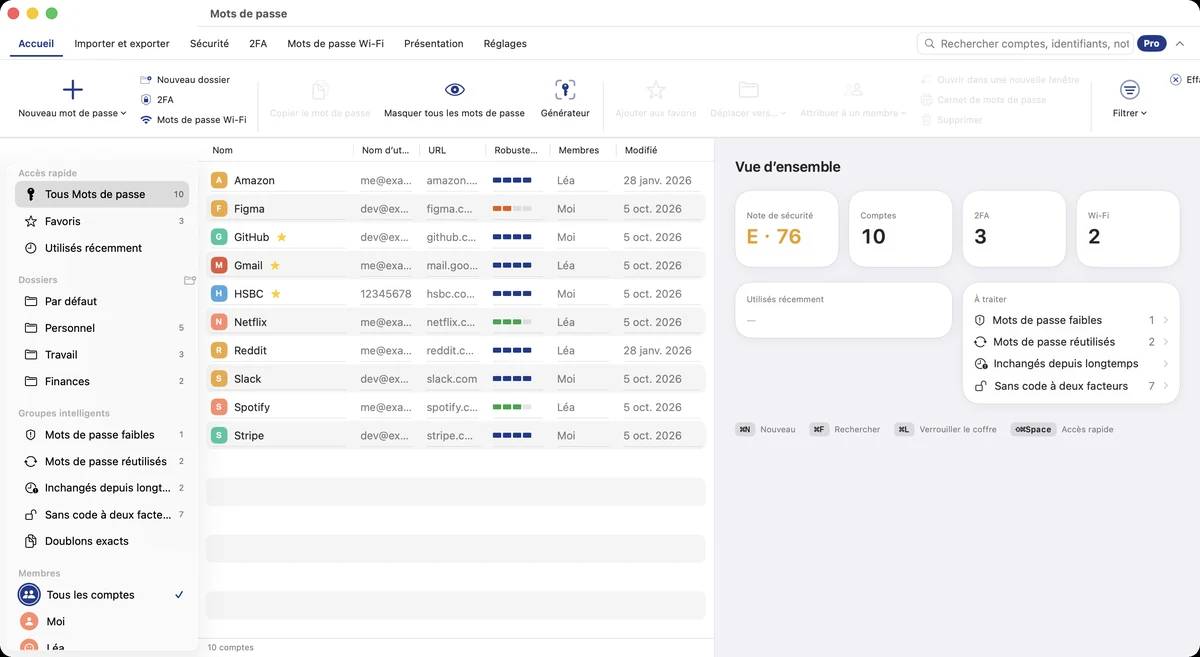Viewport: 1200px width, 657px height.
Task: Switch to the Importer et exporter tab
Action: tap(122, 44)
